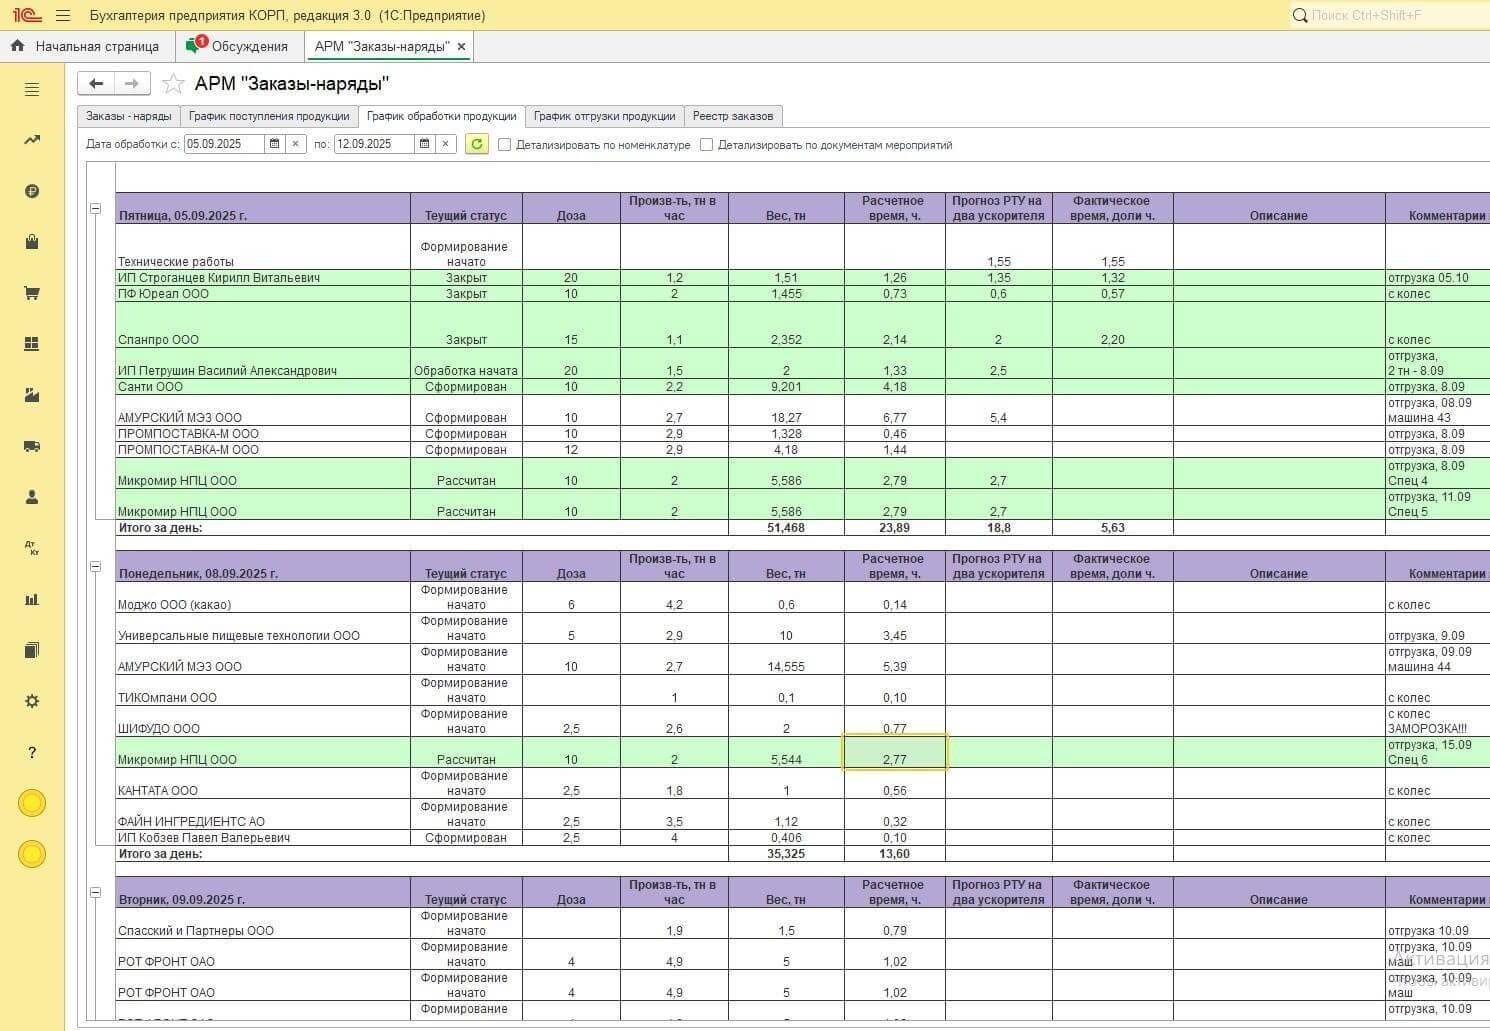Collapse the Вторник 09.09.2025 group
This screenshot has width=1490, height=1031.
96,893
